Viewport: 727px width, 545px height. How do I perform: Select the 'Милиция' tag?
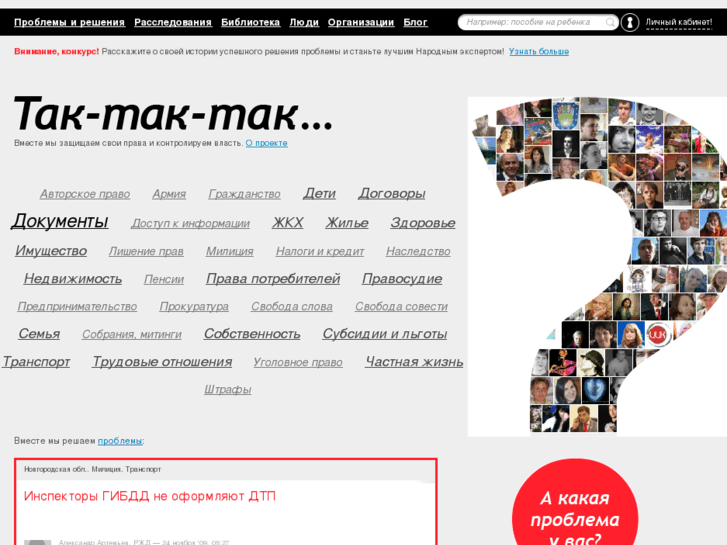tap(230, 251)
